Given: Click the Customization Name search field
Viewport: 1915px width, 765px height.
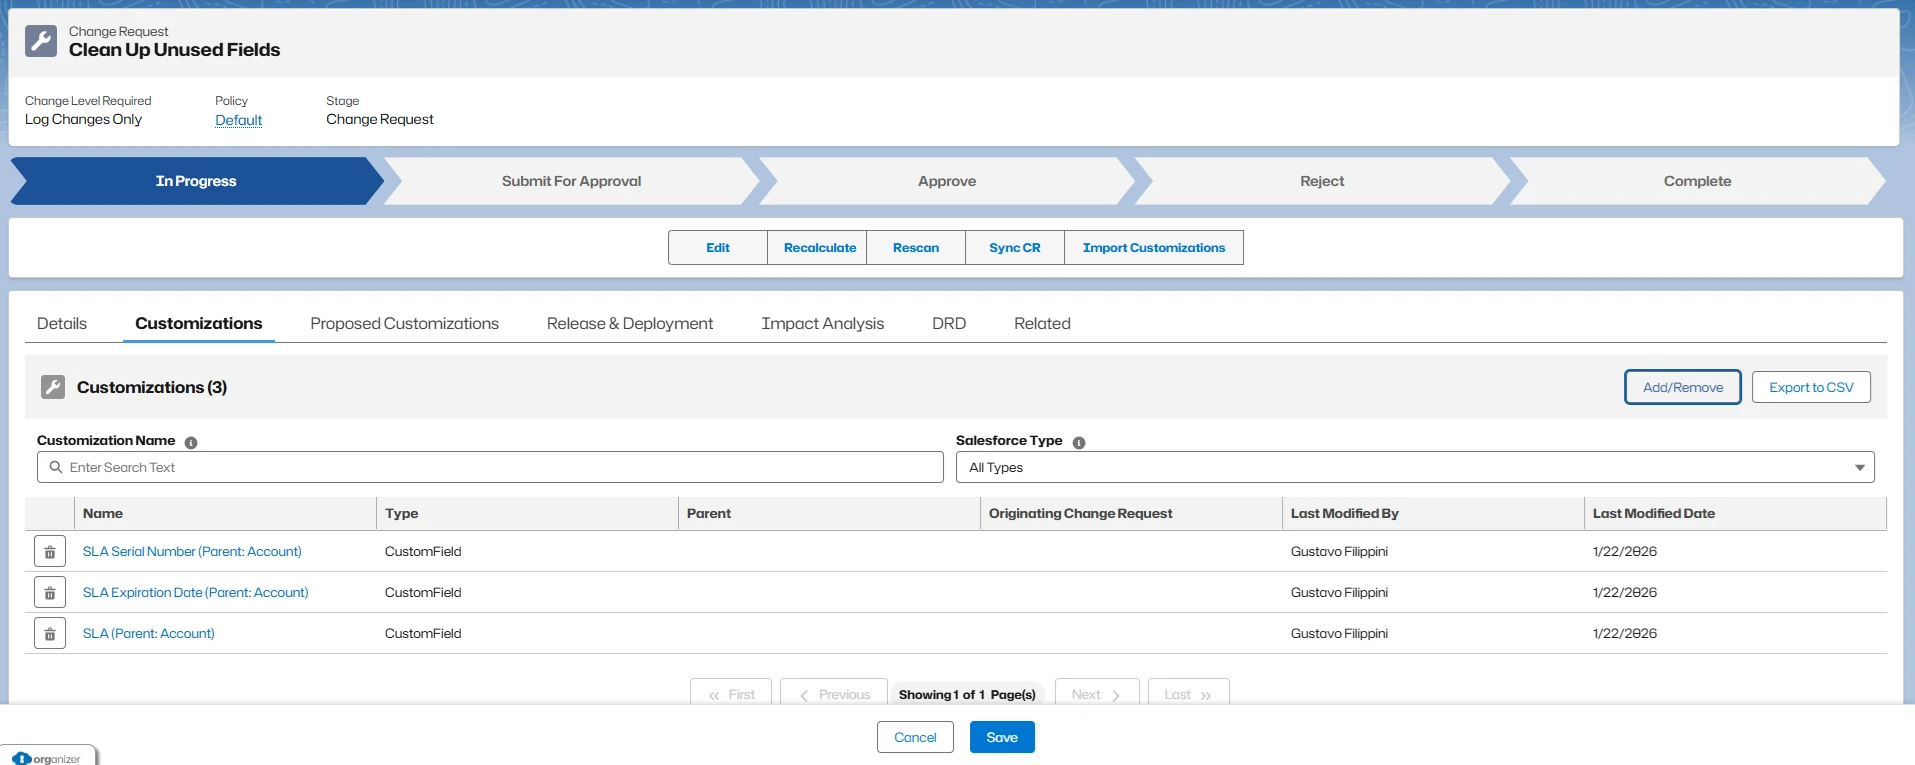Looking at the screenshot, I should [490, 467].
